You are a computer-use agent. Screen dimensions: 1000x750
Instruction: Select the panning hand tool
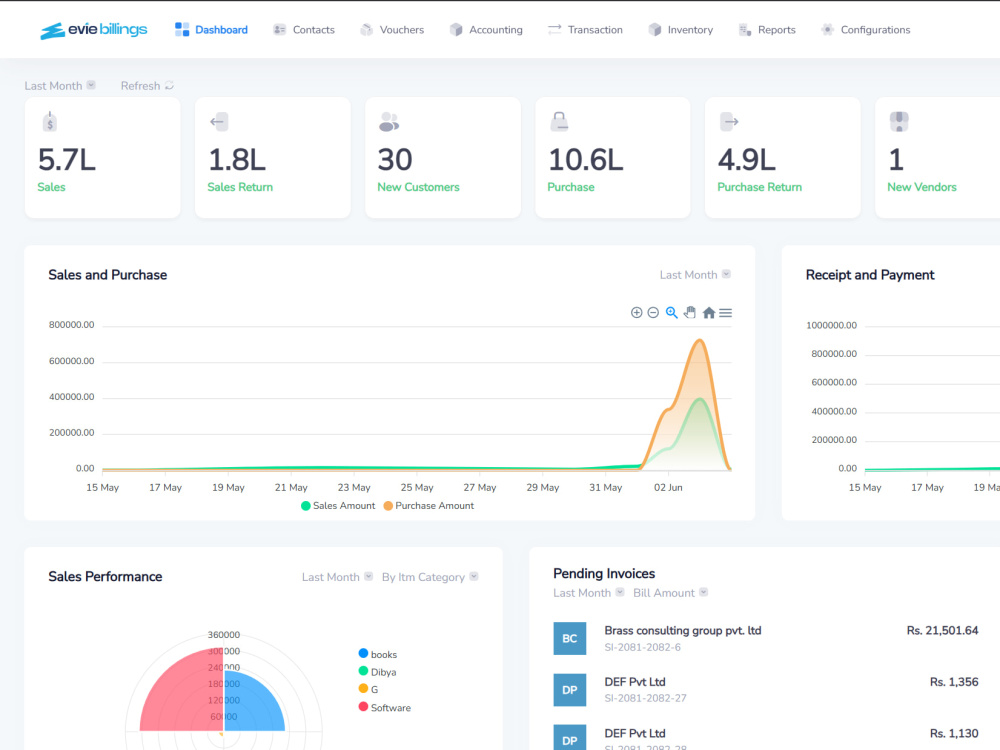(689, 312)
